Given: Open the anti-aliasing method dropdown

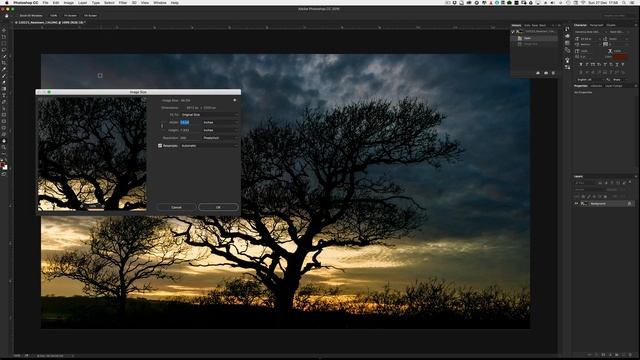Looking at the screenshot, I should tap(620, 80).
